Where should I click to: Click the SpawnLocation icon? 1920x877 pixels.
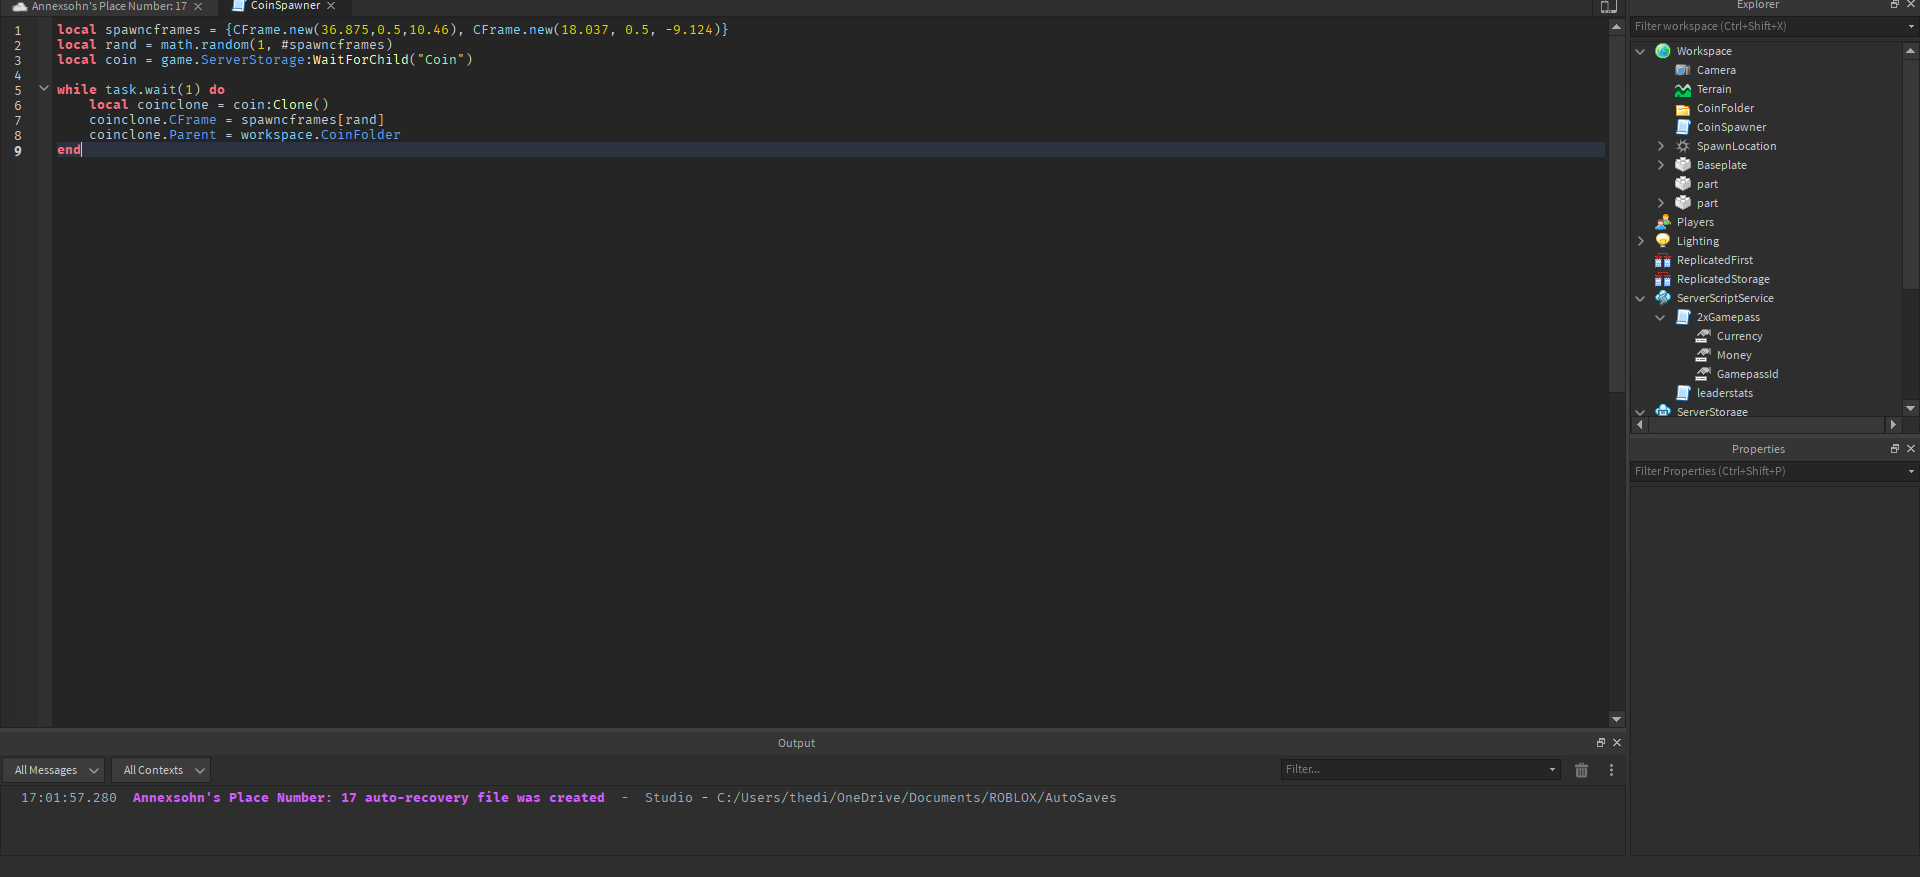point(1683,146)
